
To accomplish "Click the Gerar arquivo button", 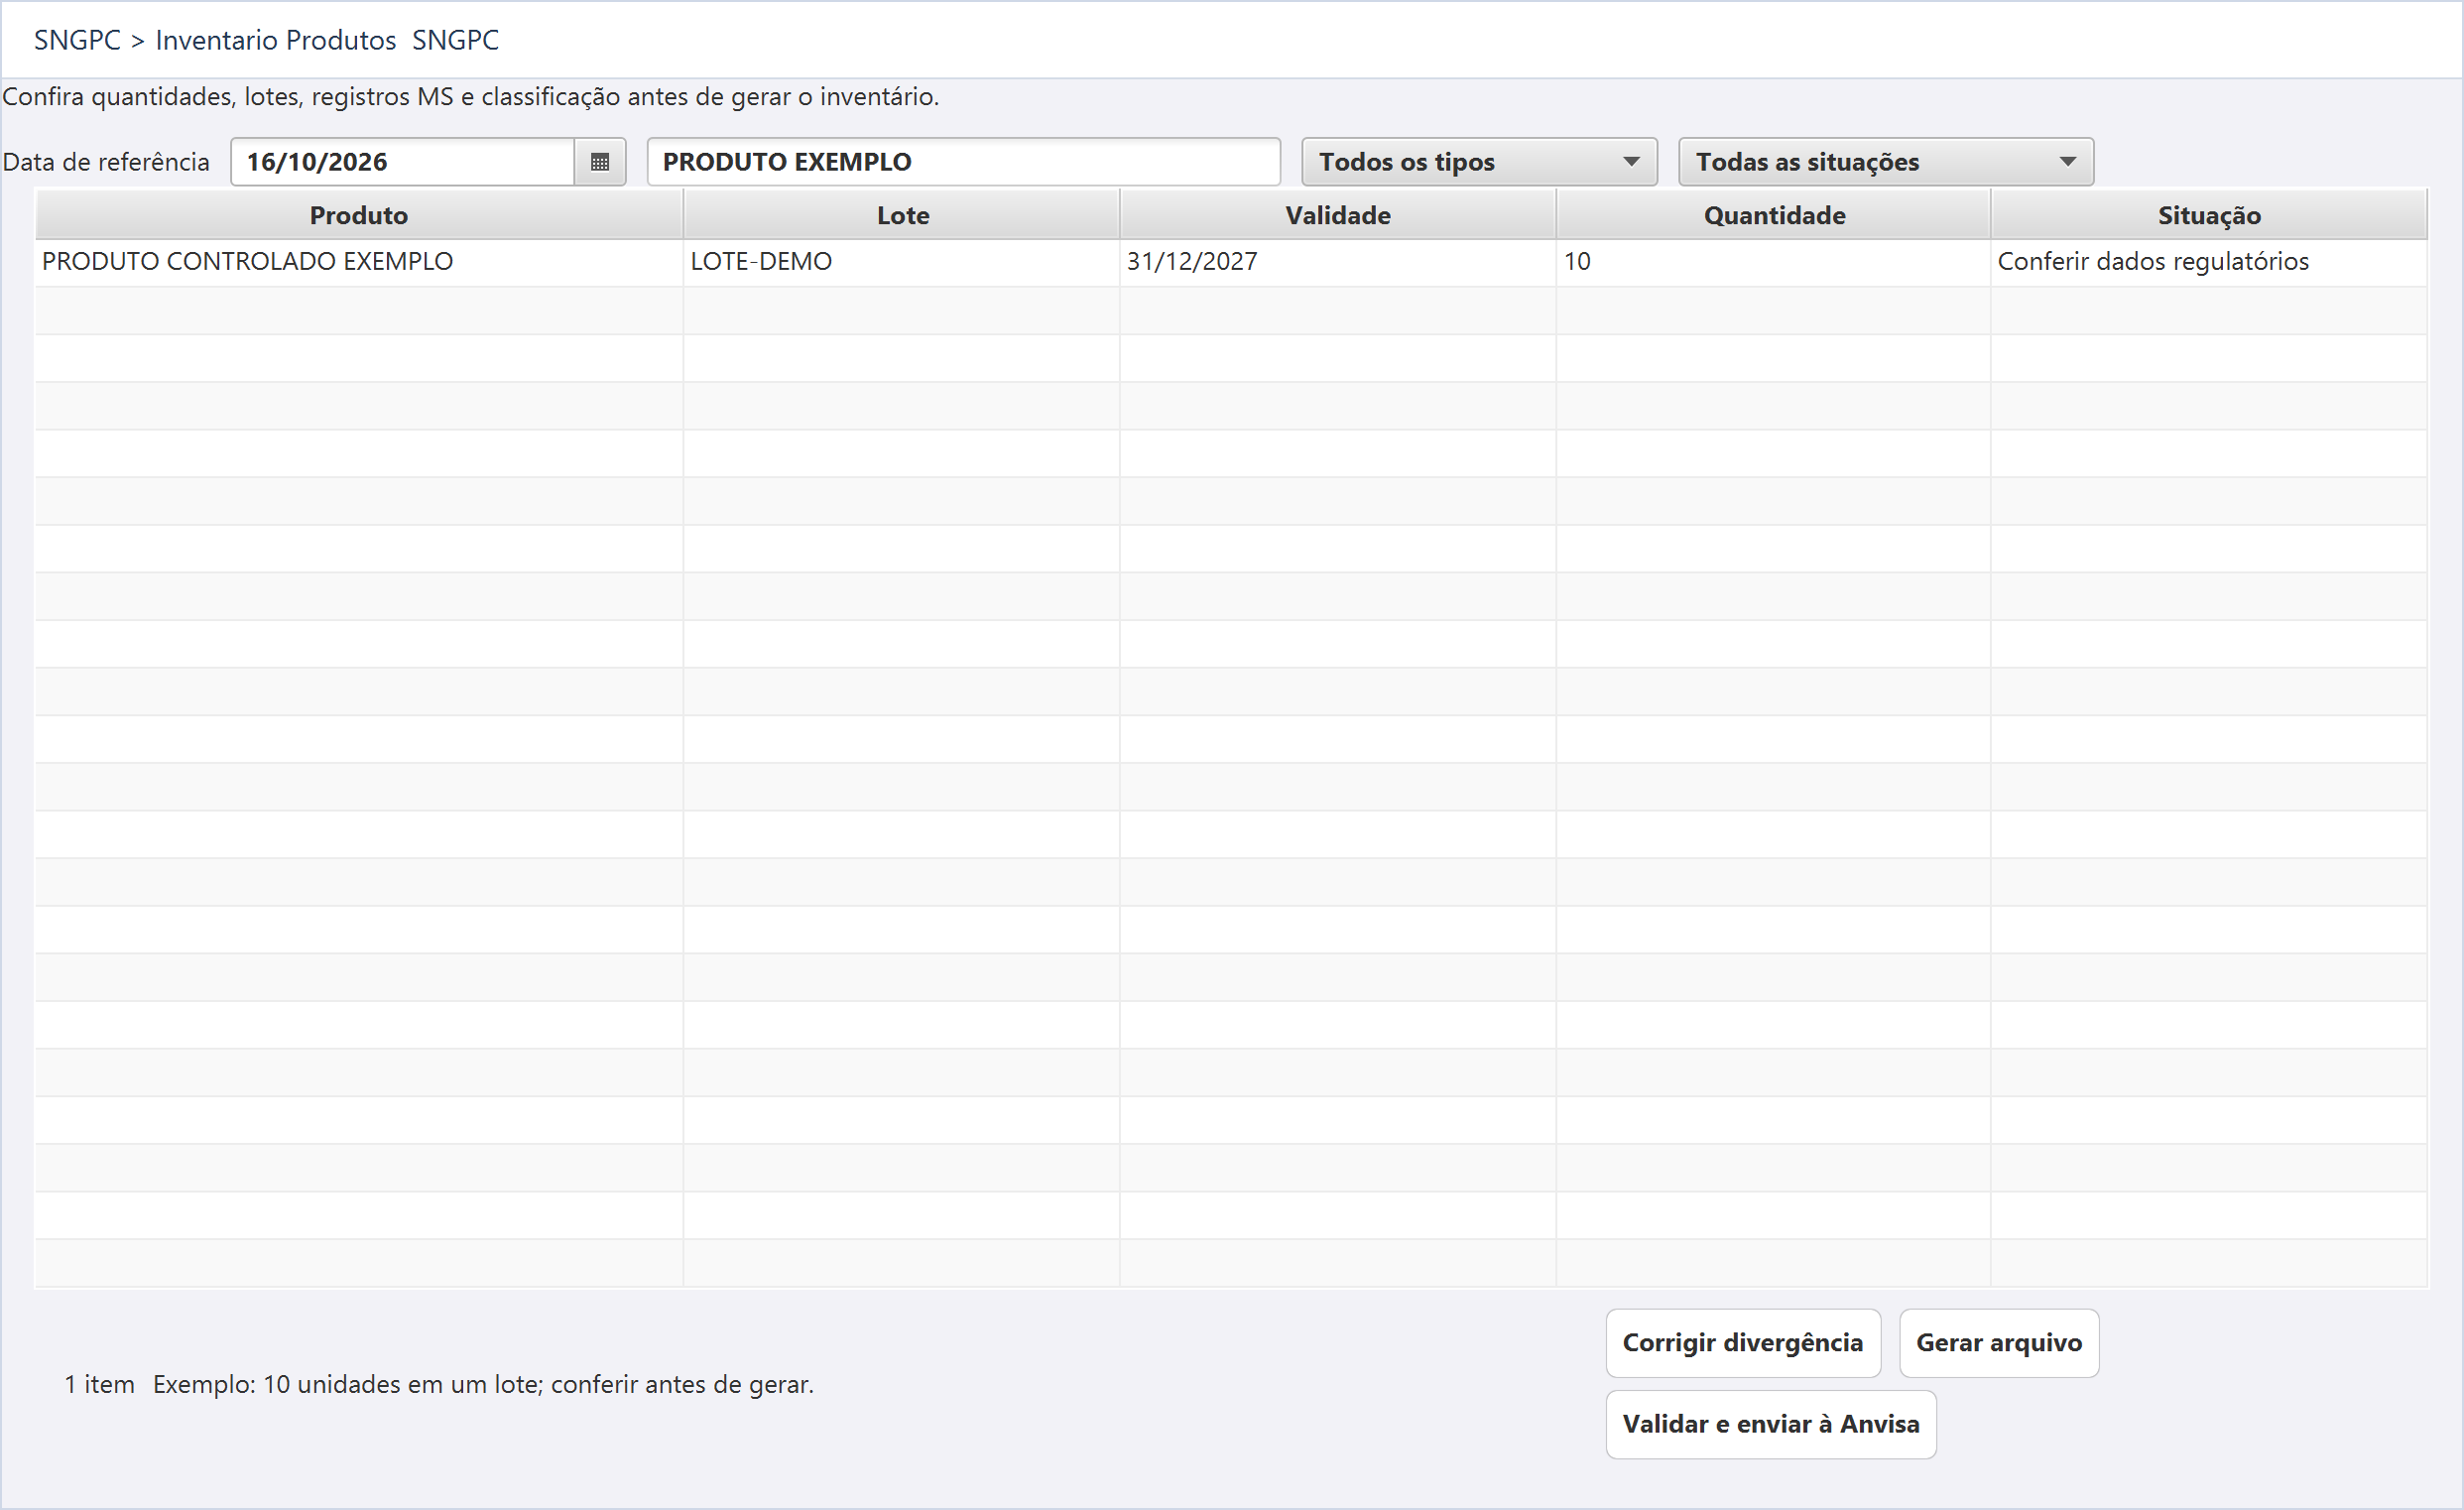I will (x=1998, y=1342).
